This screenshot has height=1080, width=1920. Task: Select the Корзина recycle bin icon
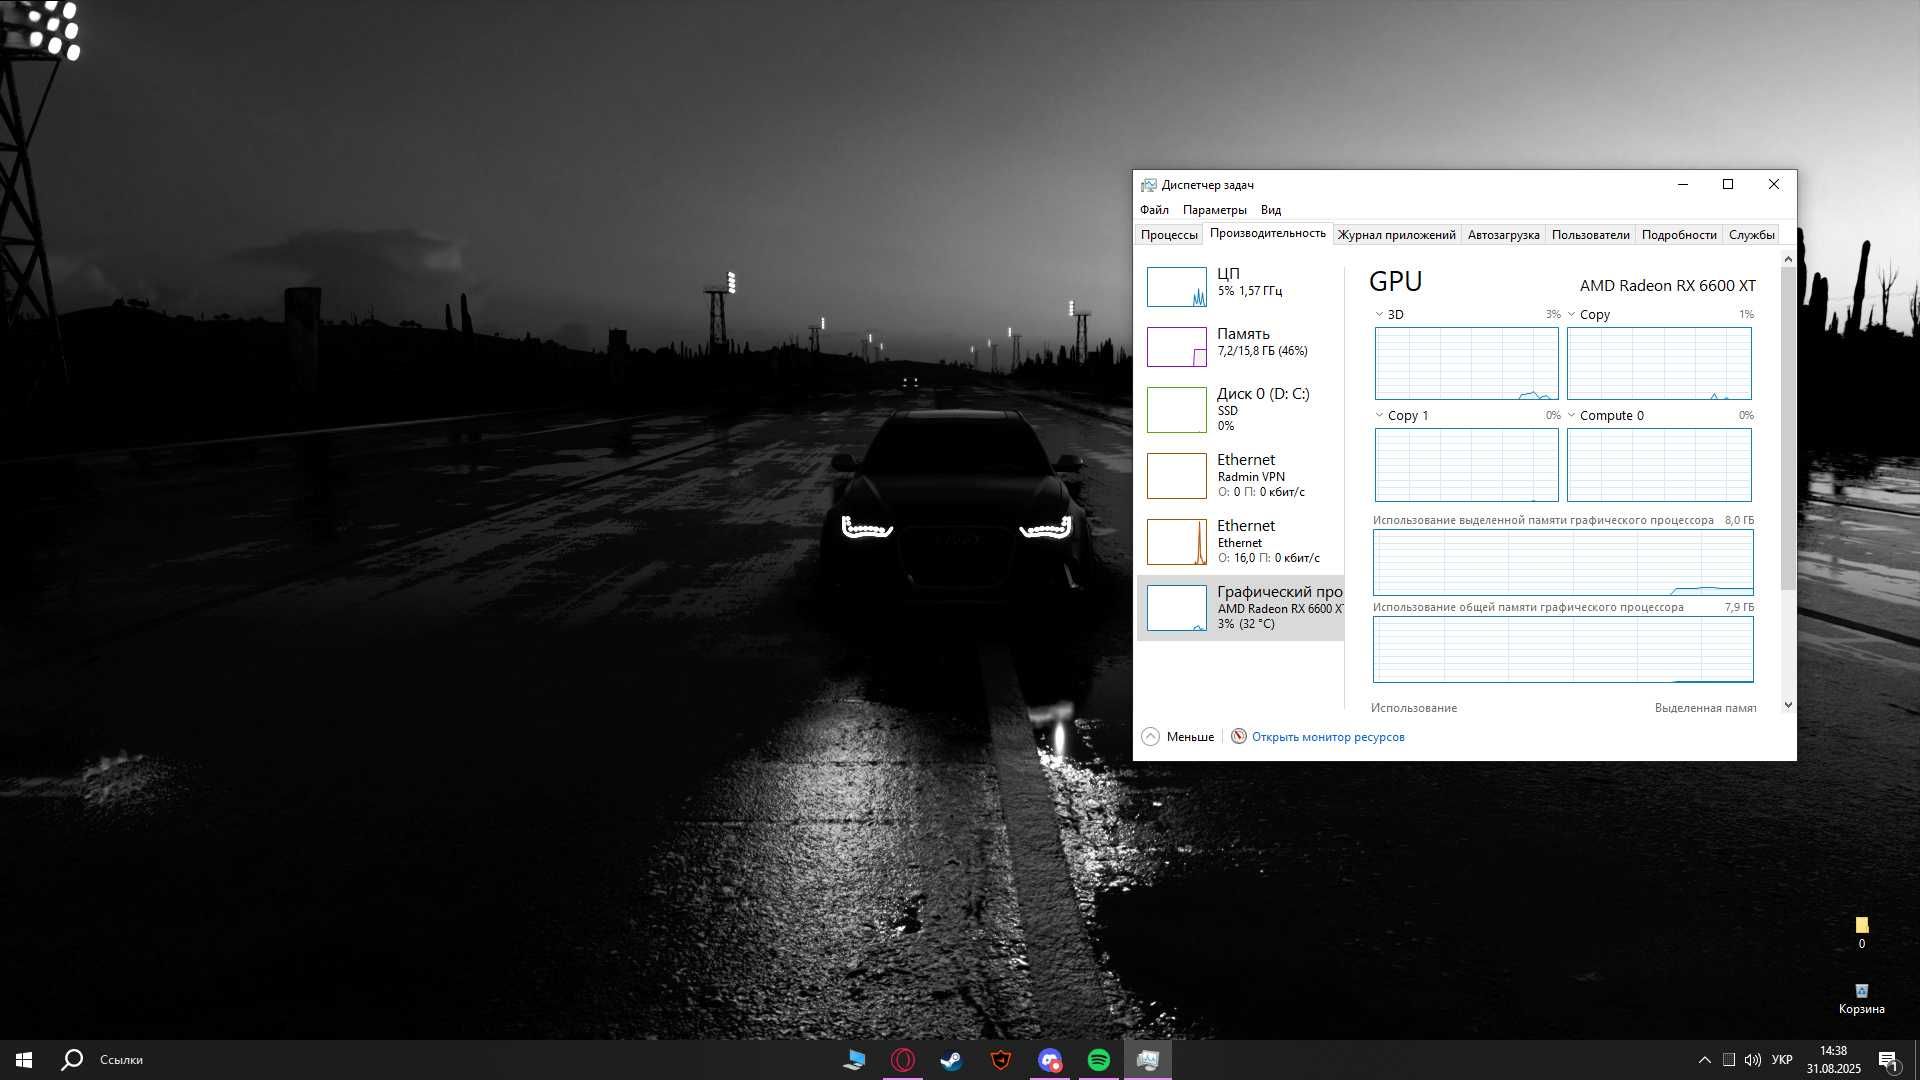coord(1861,999)
